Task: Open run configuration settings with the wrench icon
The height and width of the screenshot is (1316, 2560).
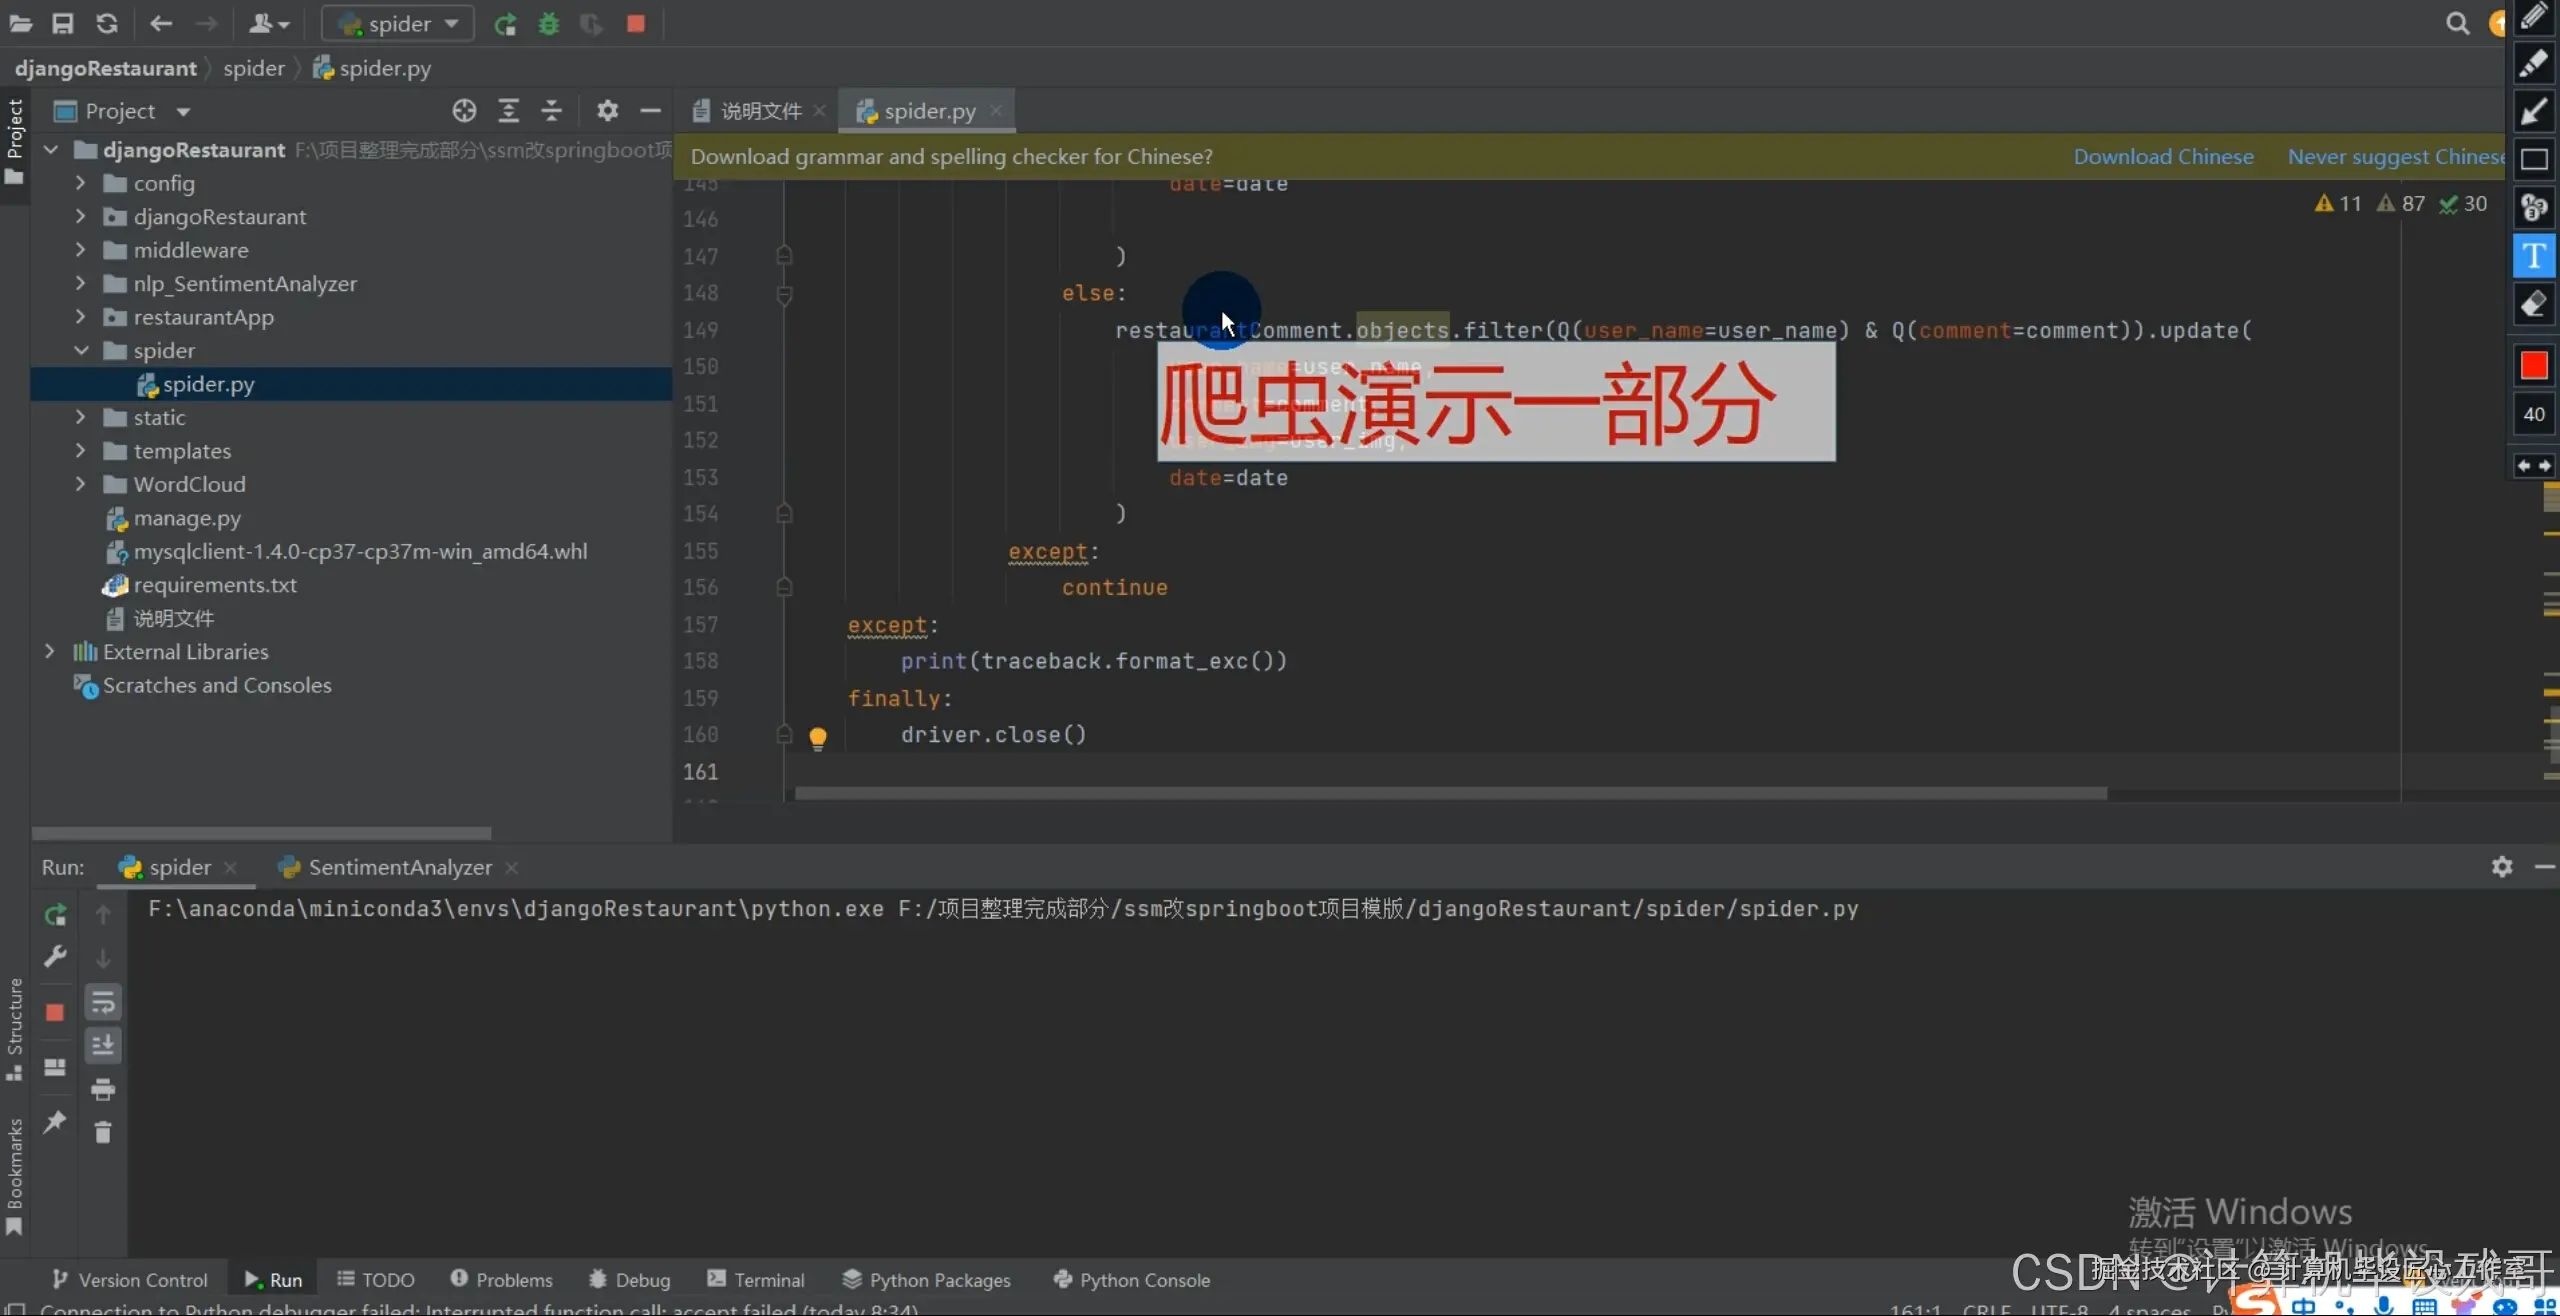Action: 56,957
